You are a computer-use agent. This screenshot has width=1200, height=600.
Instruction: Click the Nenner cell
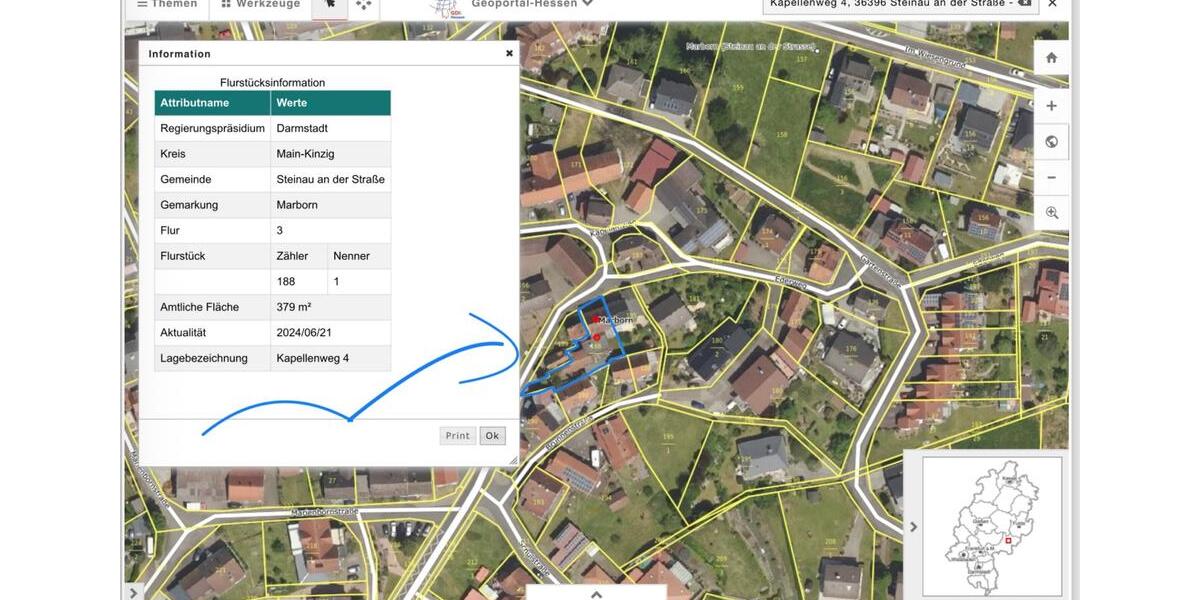(x=359, y=256)
